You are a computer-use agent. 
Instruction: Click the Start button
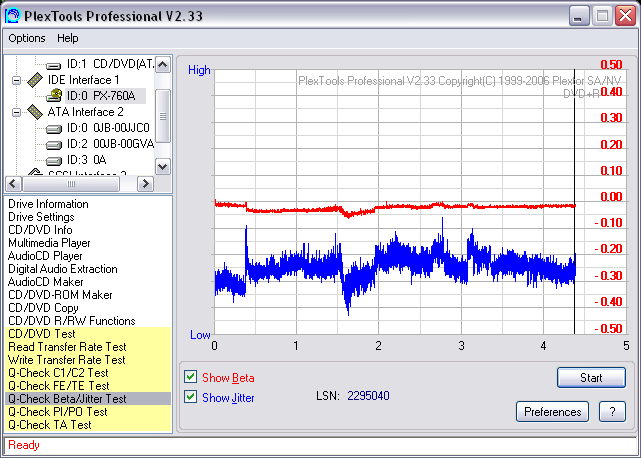(x=591, y=377)
